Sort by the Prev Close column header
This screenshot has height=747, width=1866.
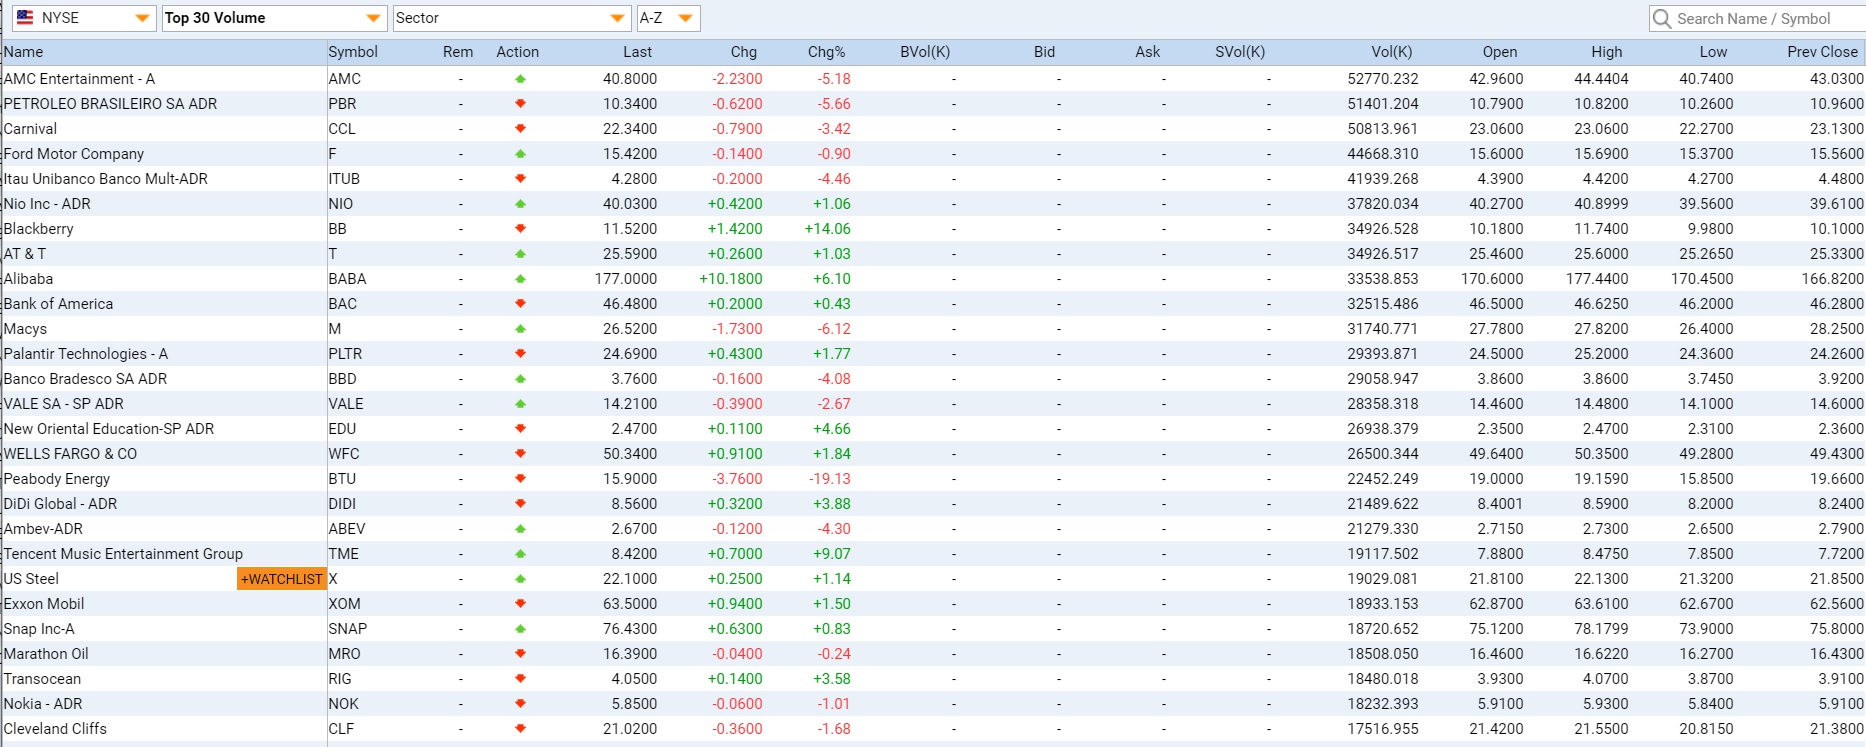[x=1823, y=52]
